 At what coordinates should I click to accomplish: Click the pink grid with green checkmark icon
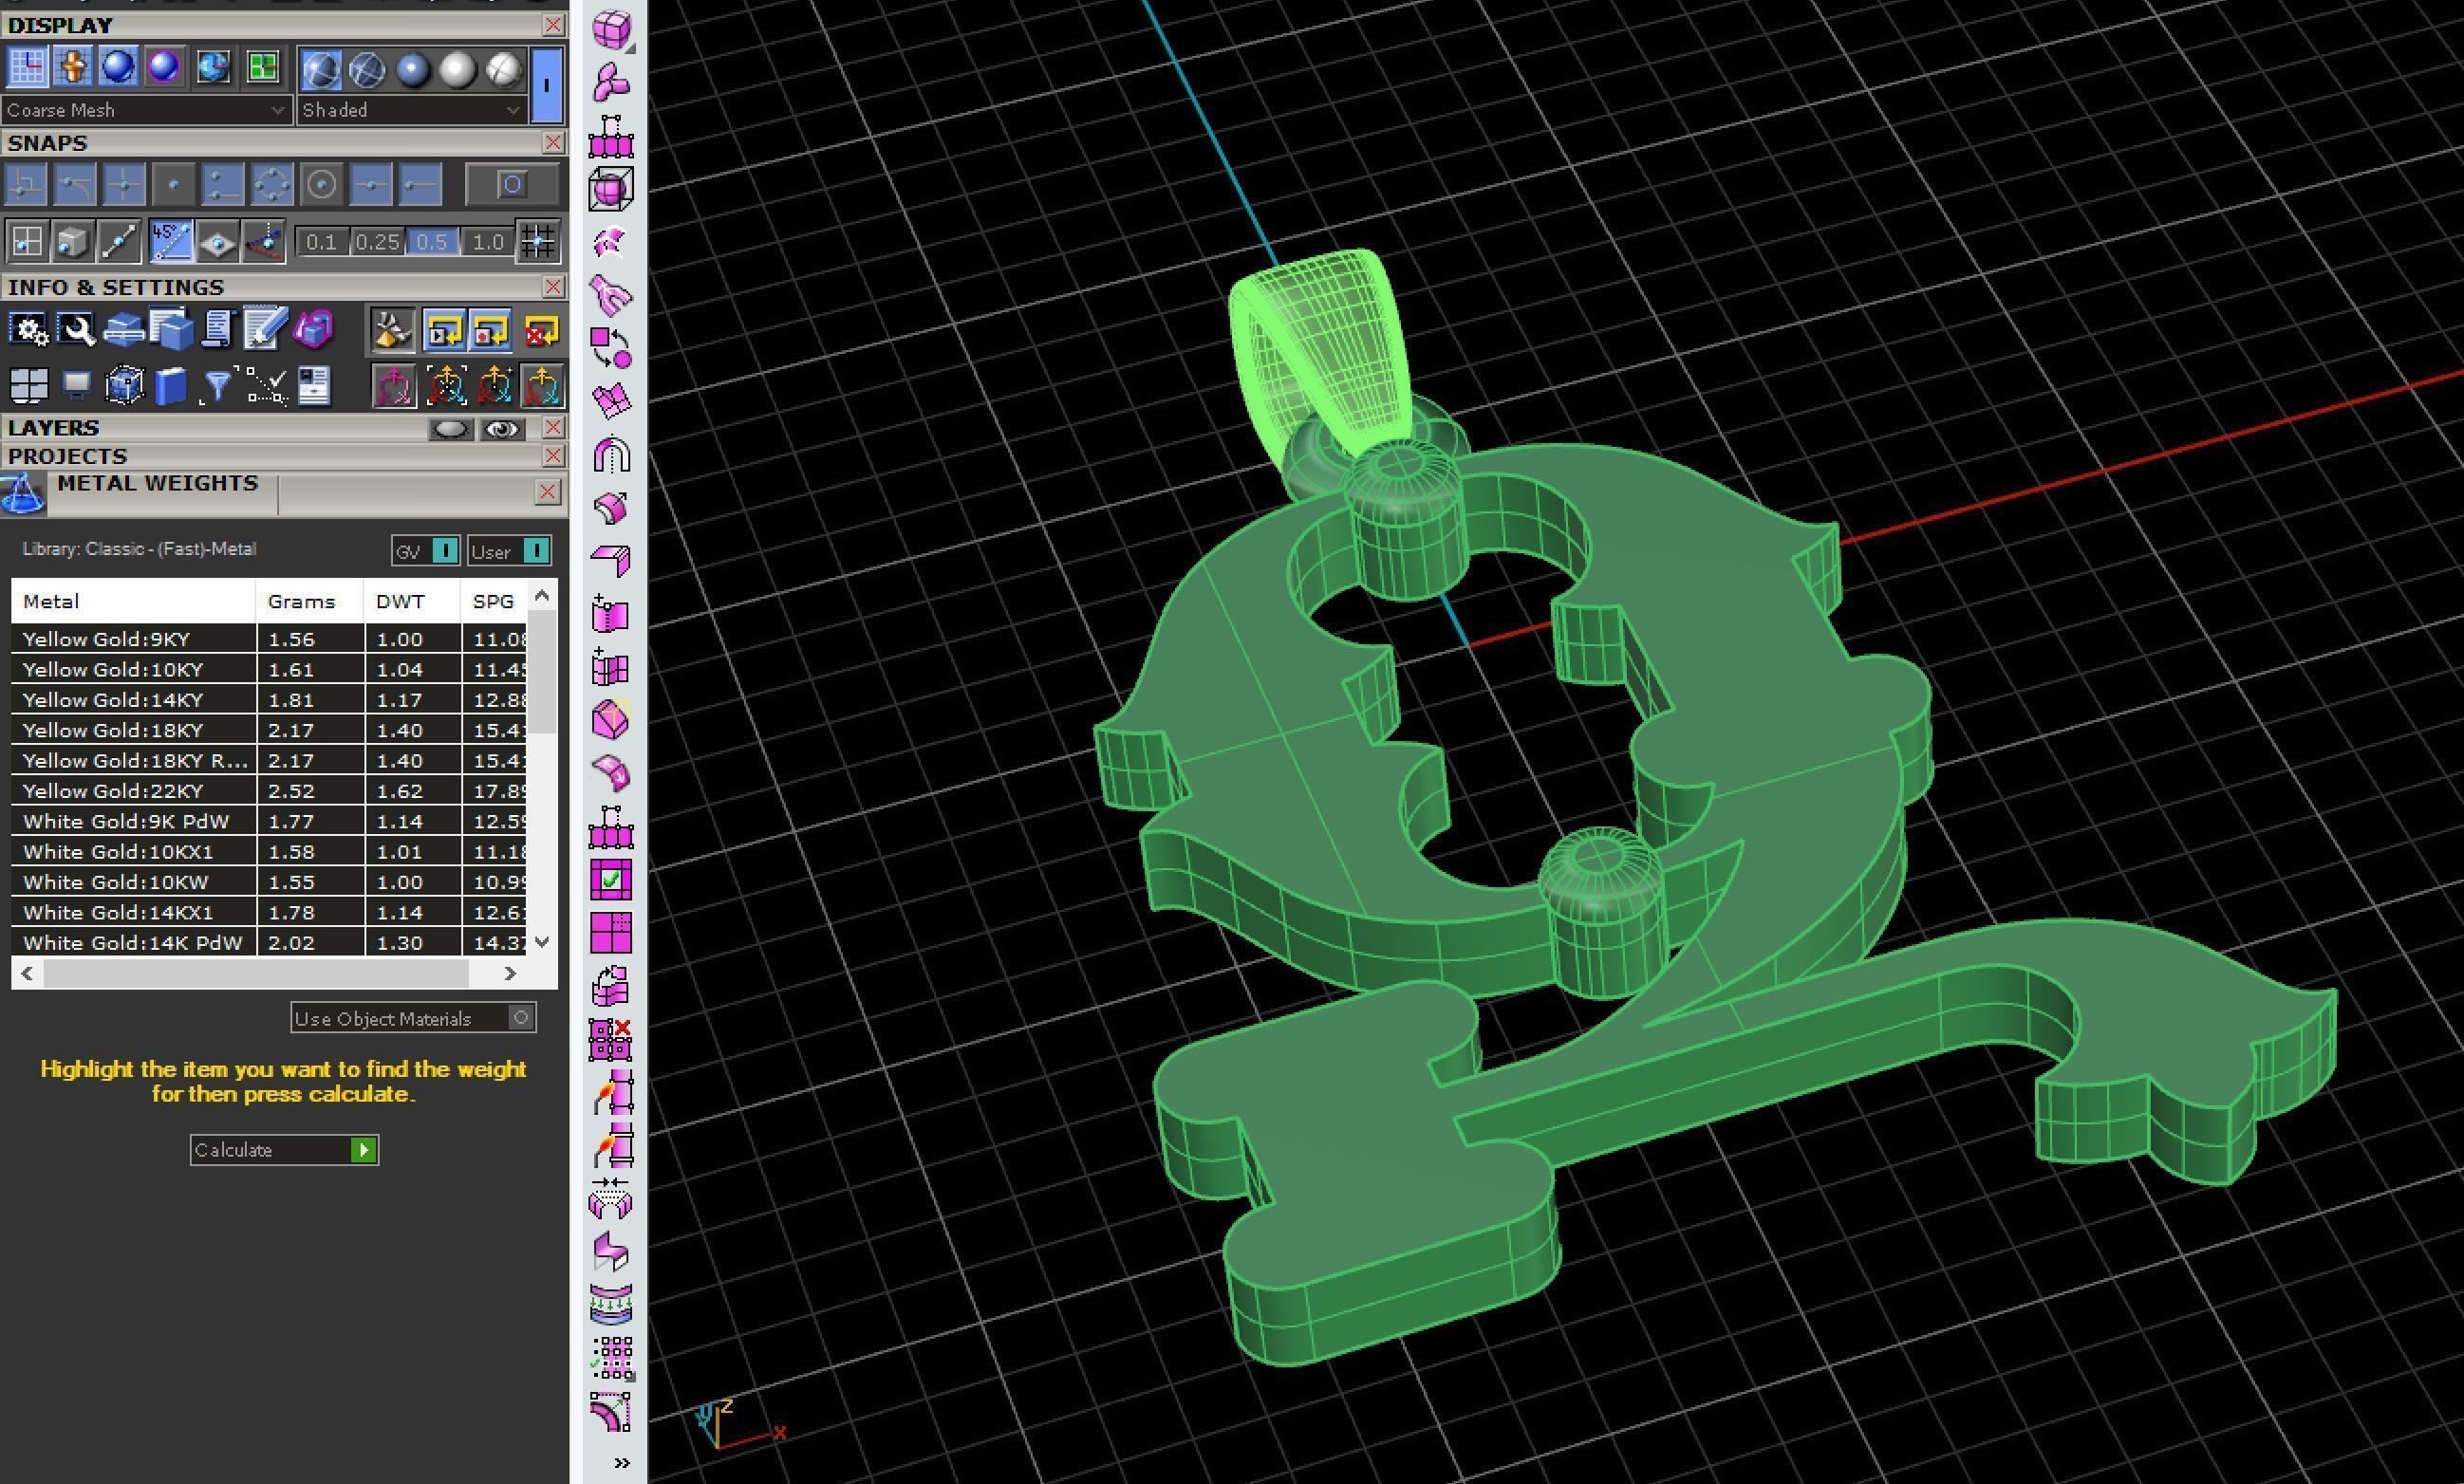click(x=611, y=880)
